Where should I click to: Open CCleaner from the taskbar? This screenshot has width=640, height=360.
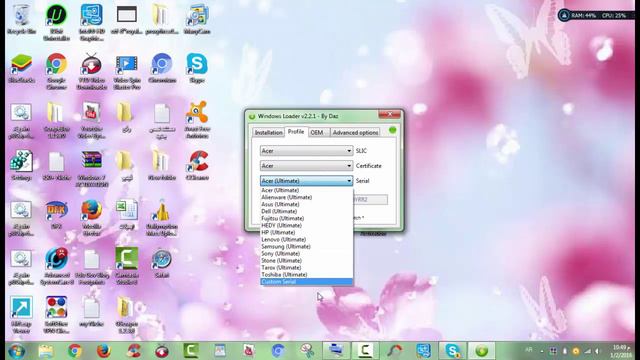pos(133,351)
